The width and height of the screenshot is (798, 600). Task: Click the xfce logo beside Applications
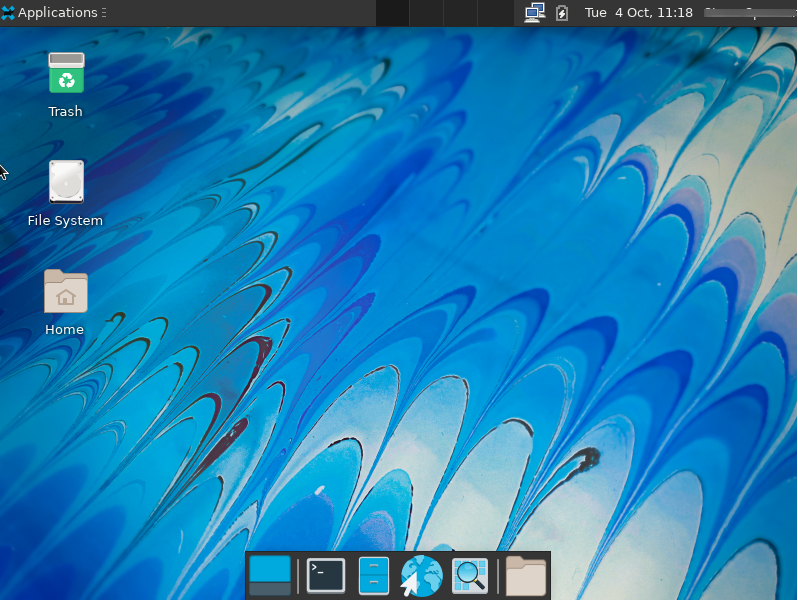[9, 13]
